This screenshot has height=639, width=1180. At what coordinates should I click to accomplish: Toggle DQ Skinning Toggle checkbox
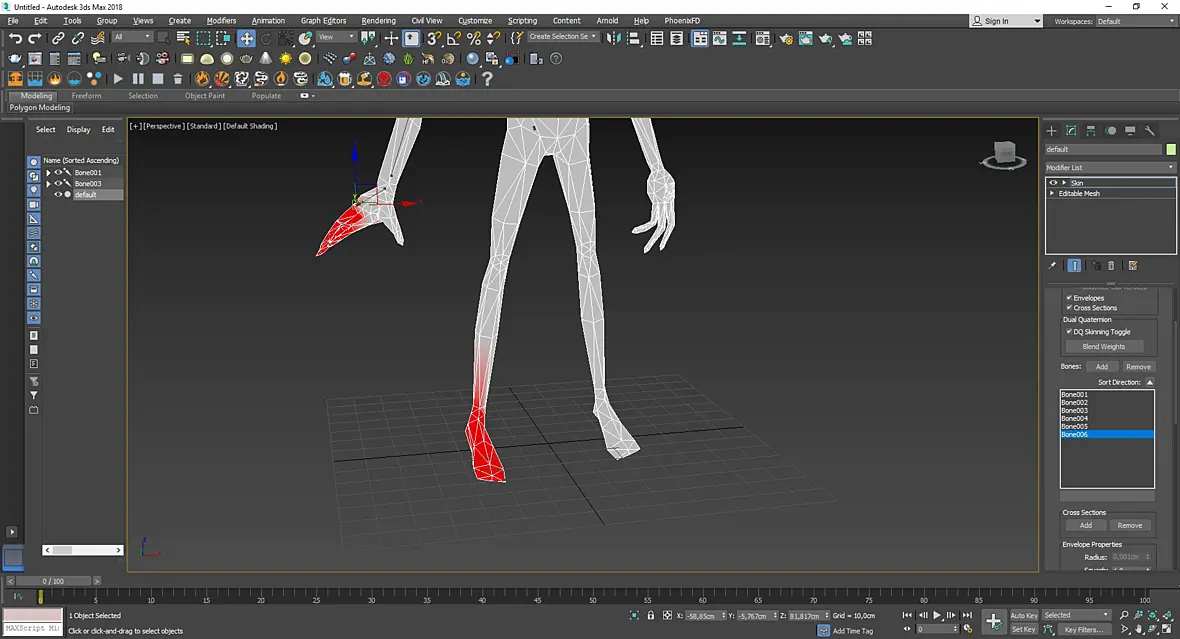(1069, 332)
